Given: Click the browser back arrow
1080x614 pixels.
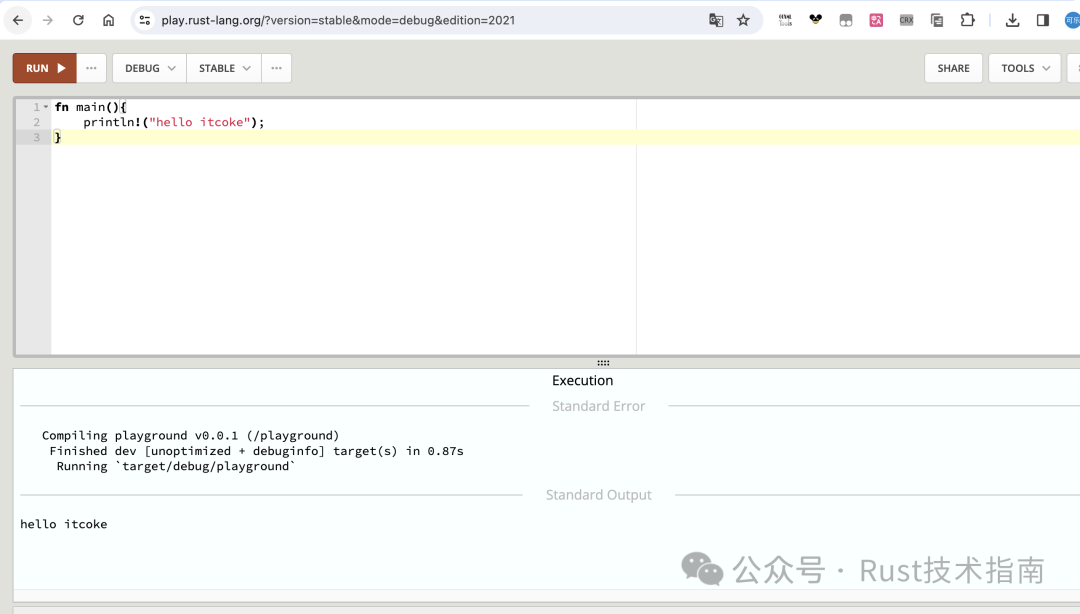Looking at the screenshot, I should (x=18, y=20).
